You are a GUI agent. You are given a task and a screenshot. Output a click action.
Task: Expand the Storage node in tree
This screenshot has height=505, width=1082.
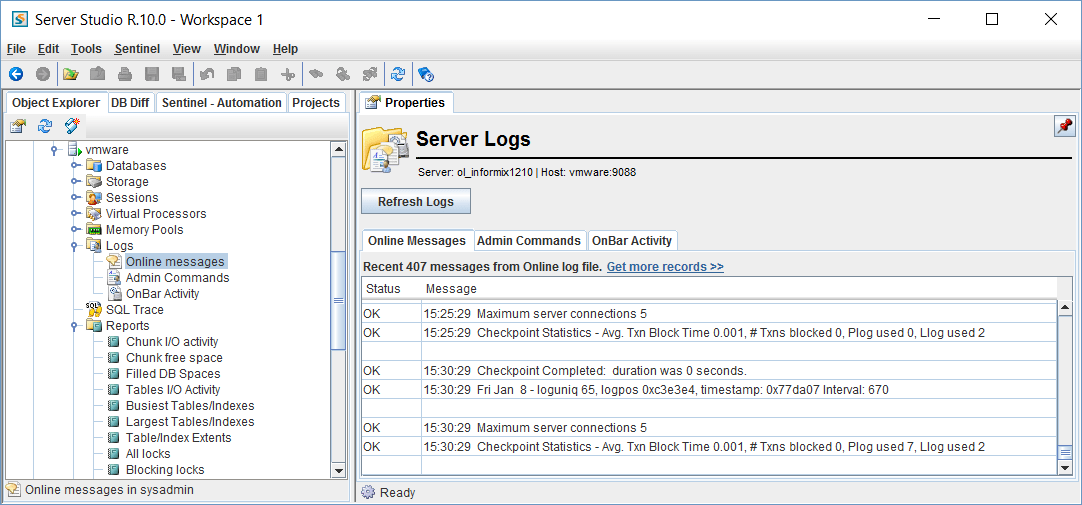tap(75, 182)
